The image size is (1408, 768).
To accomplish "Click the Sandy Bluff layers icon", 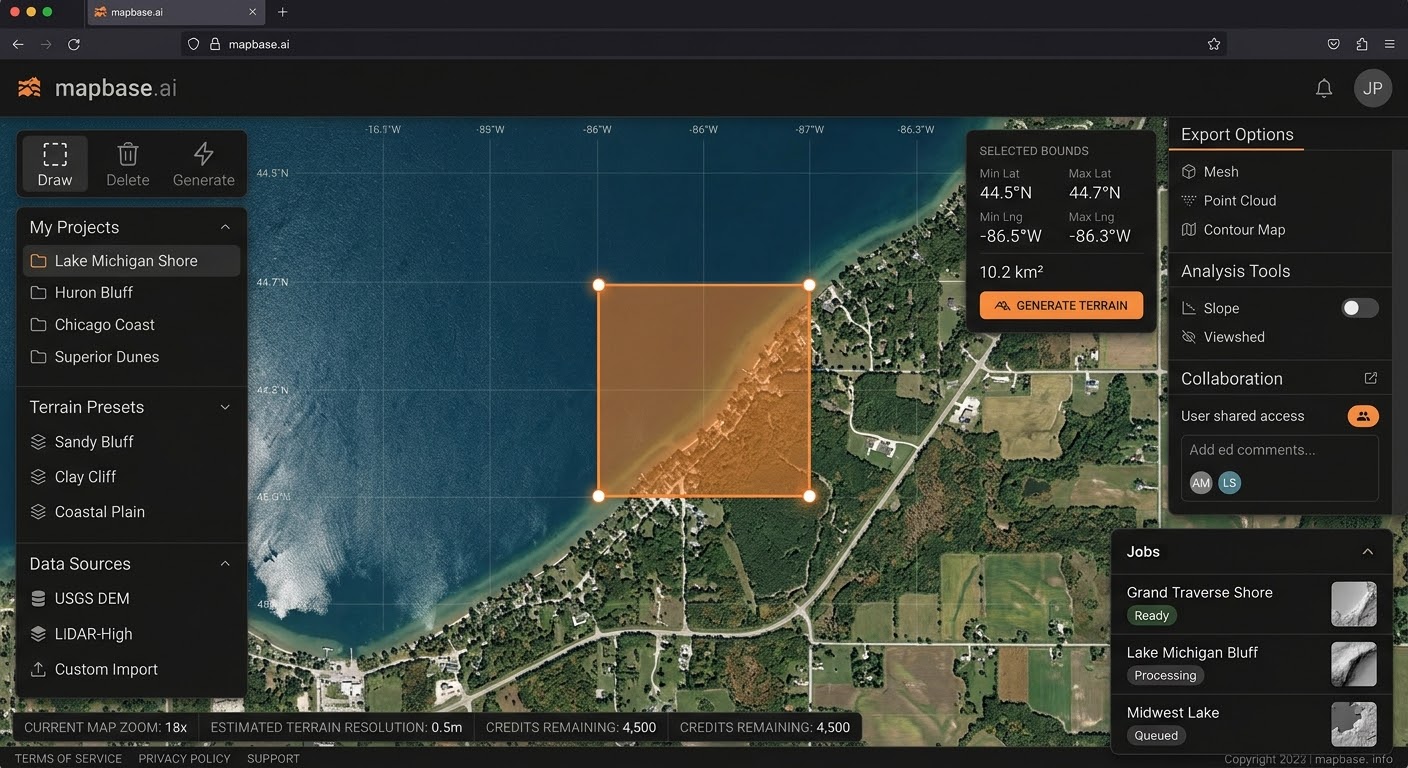I will 38,442.
